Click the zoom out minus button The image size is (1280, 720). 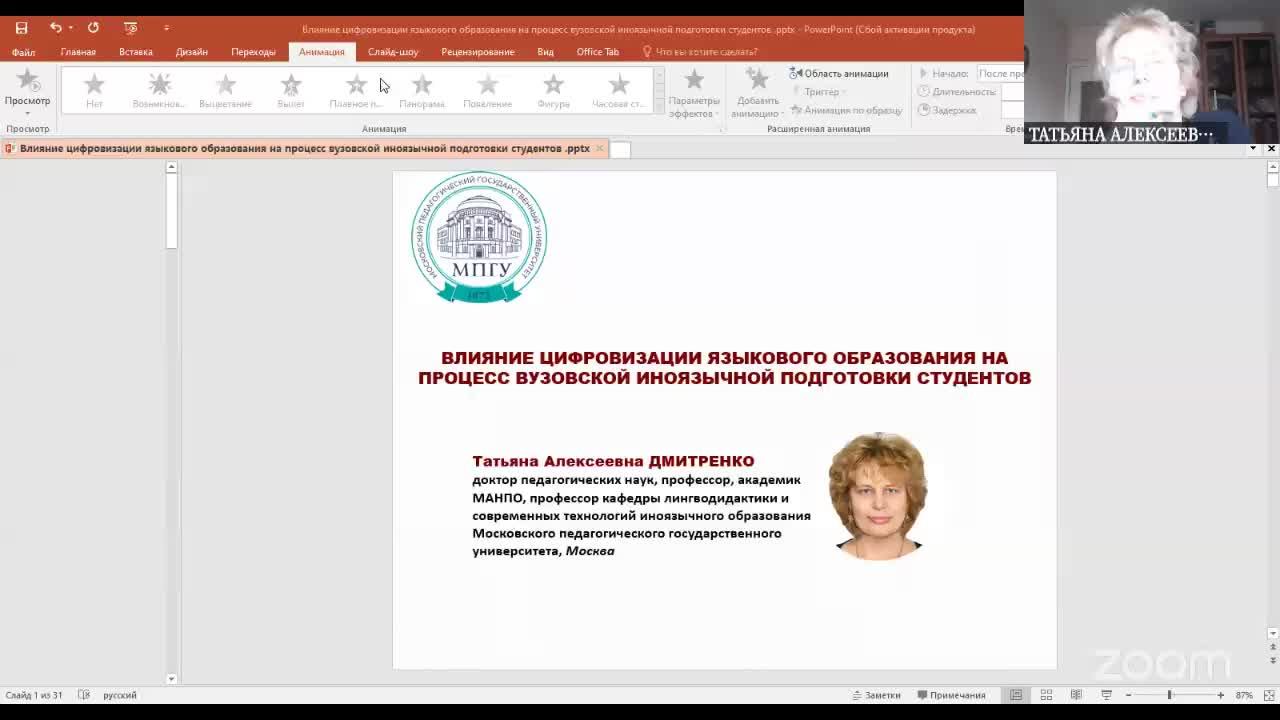tap(1128, 695)
